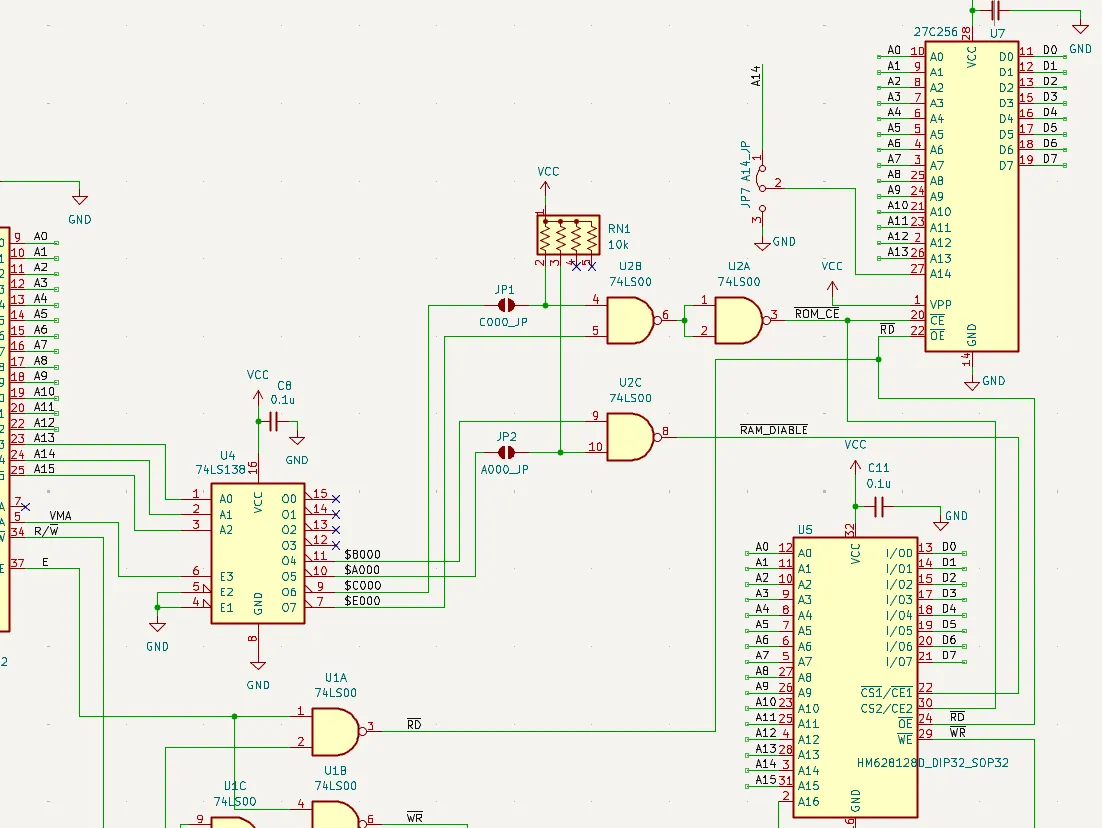Screen dimensions: 1102x828
Task: Click the VMA net label
Action: point(60,516)
